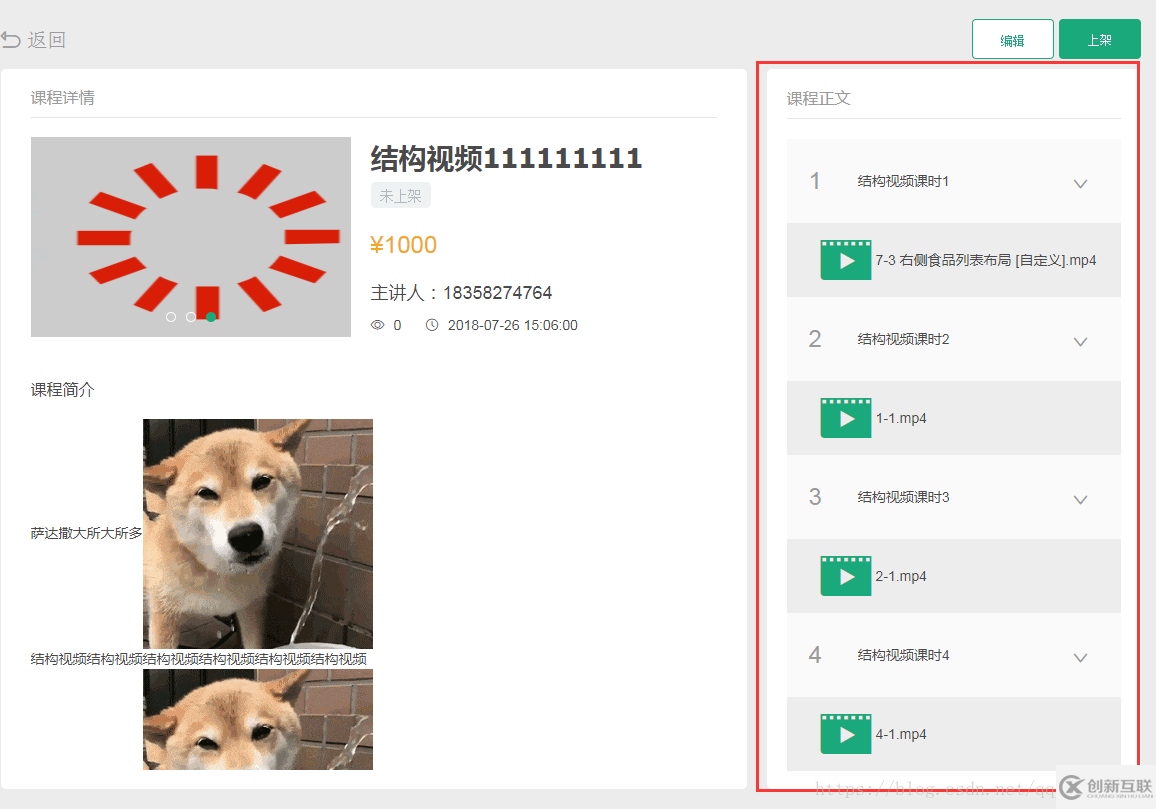Click the 上架 publish button
Viewport: 1156px width, 809px height.
(x=1099, y=39)
